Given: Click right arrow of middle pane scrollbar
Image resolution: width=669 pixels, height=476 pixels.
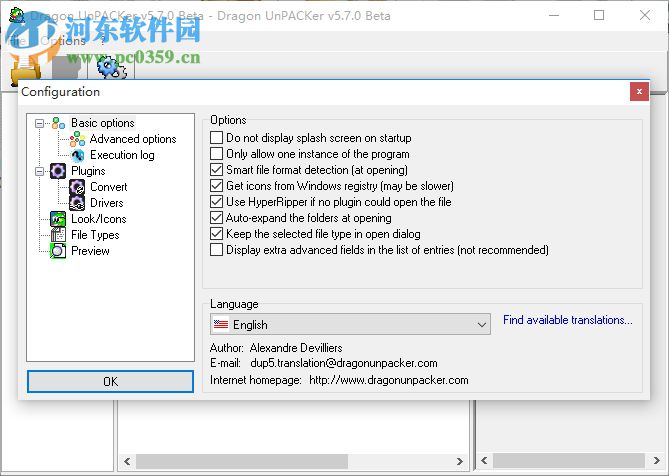Looking at the screenshot, I should click(460, 461).
